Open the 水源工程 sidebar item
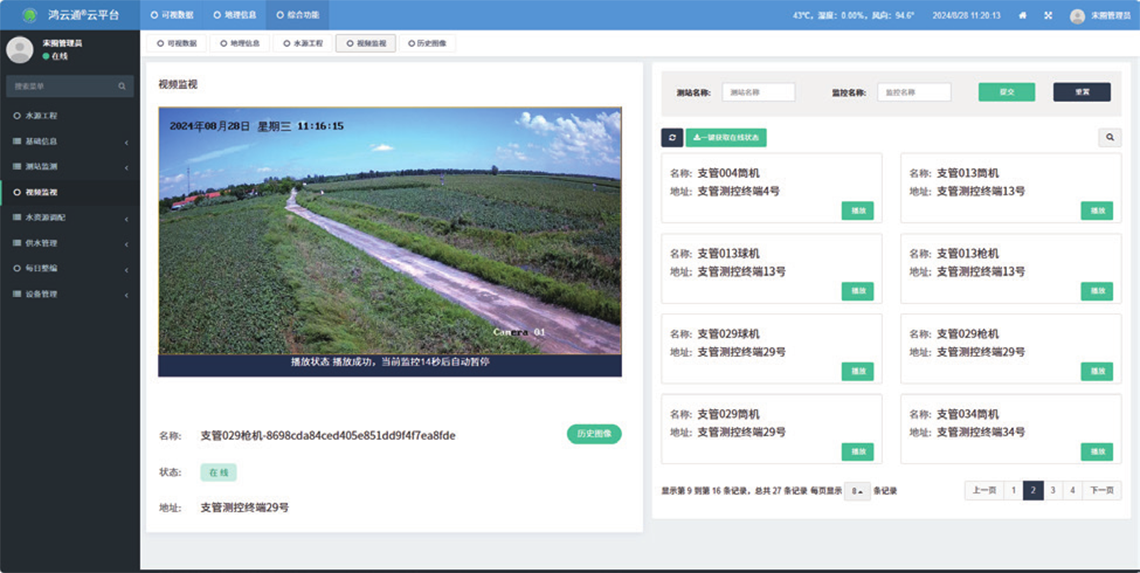The height and width of the screenshot is (573, 1140). pos(68,116)
